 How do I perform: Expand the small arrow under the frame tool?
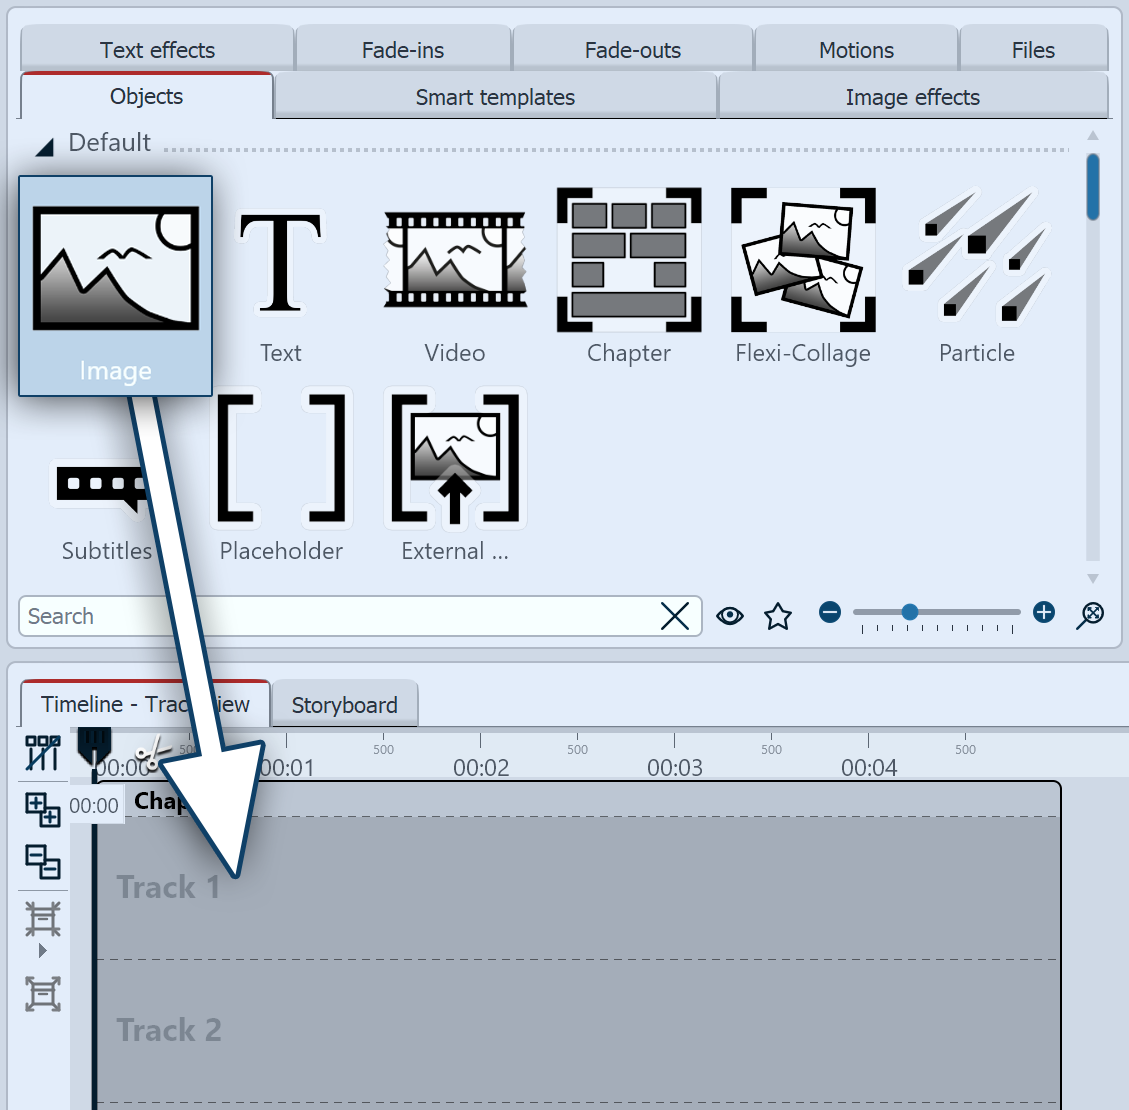coord(42,950)
